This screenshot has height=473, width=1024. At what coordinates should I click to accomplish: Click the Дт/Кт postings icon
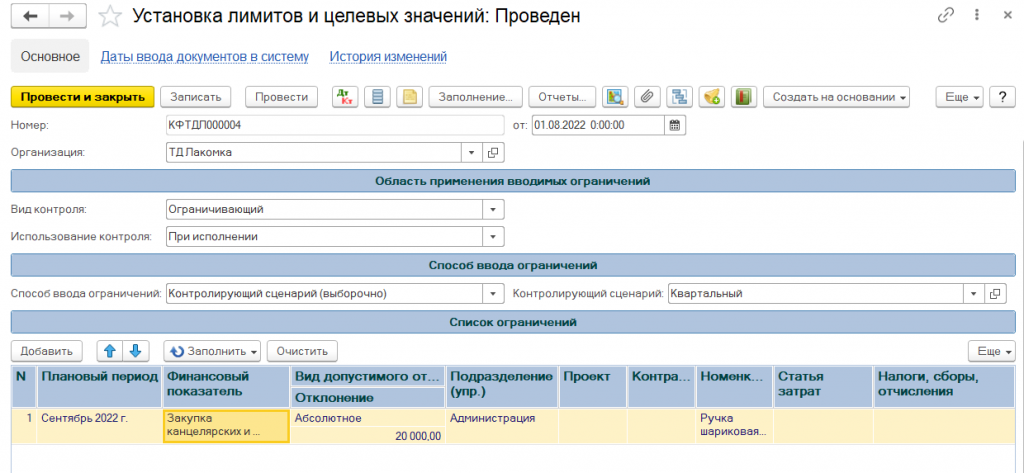pos(344,97)
